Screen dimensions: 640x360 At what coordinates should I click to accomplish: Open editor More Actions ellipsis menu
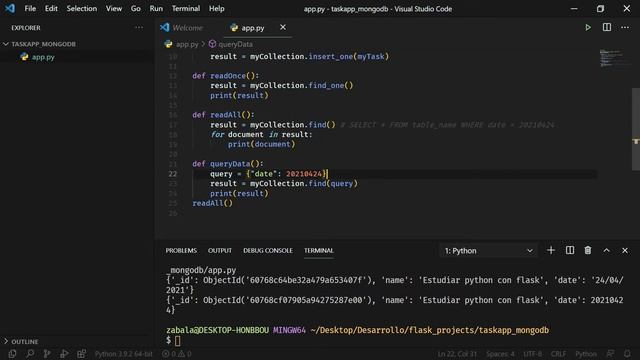click(625, 27)
